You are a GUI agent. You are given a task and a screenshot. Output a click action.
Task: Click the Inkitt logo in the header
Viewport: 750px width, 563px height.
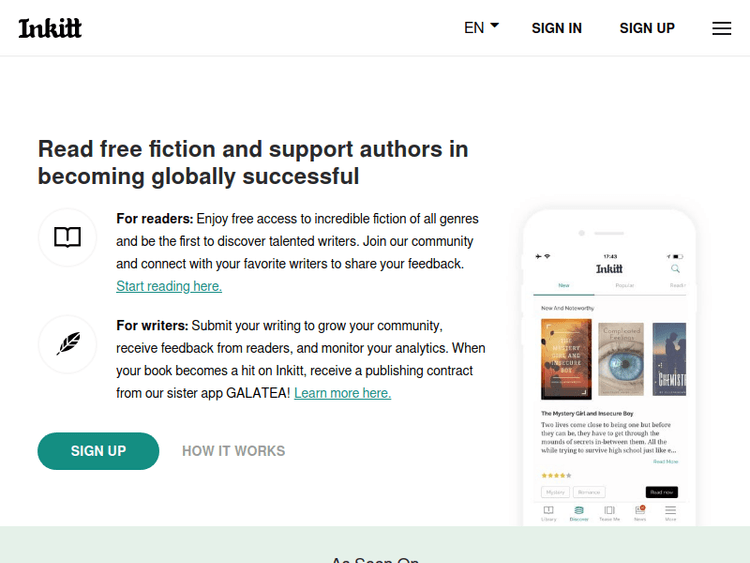[50, 28]
